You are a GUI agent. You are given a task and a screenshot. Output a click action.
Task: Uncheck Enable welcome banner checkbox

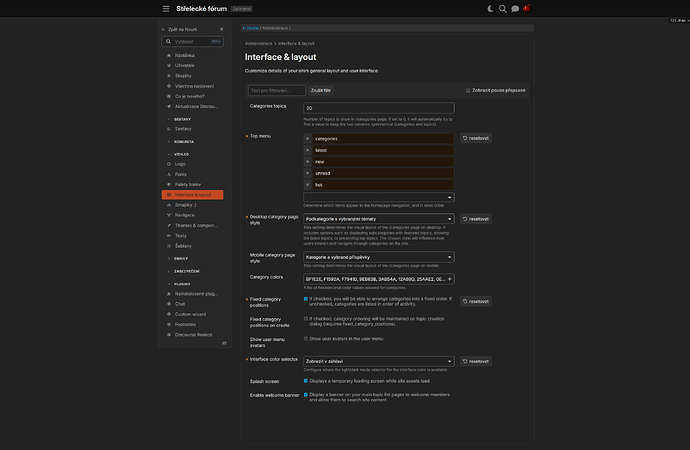(x=306, y=395)
